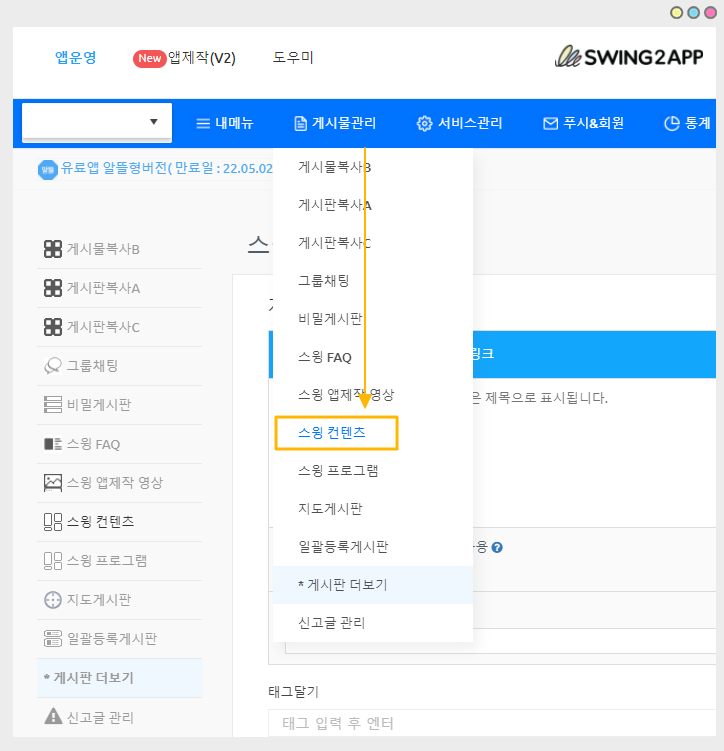Click the image icon beside 스윙 앱제작 영상

pyautogui.click(x=53, y=483)
